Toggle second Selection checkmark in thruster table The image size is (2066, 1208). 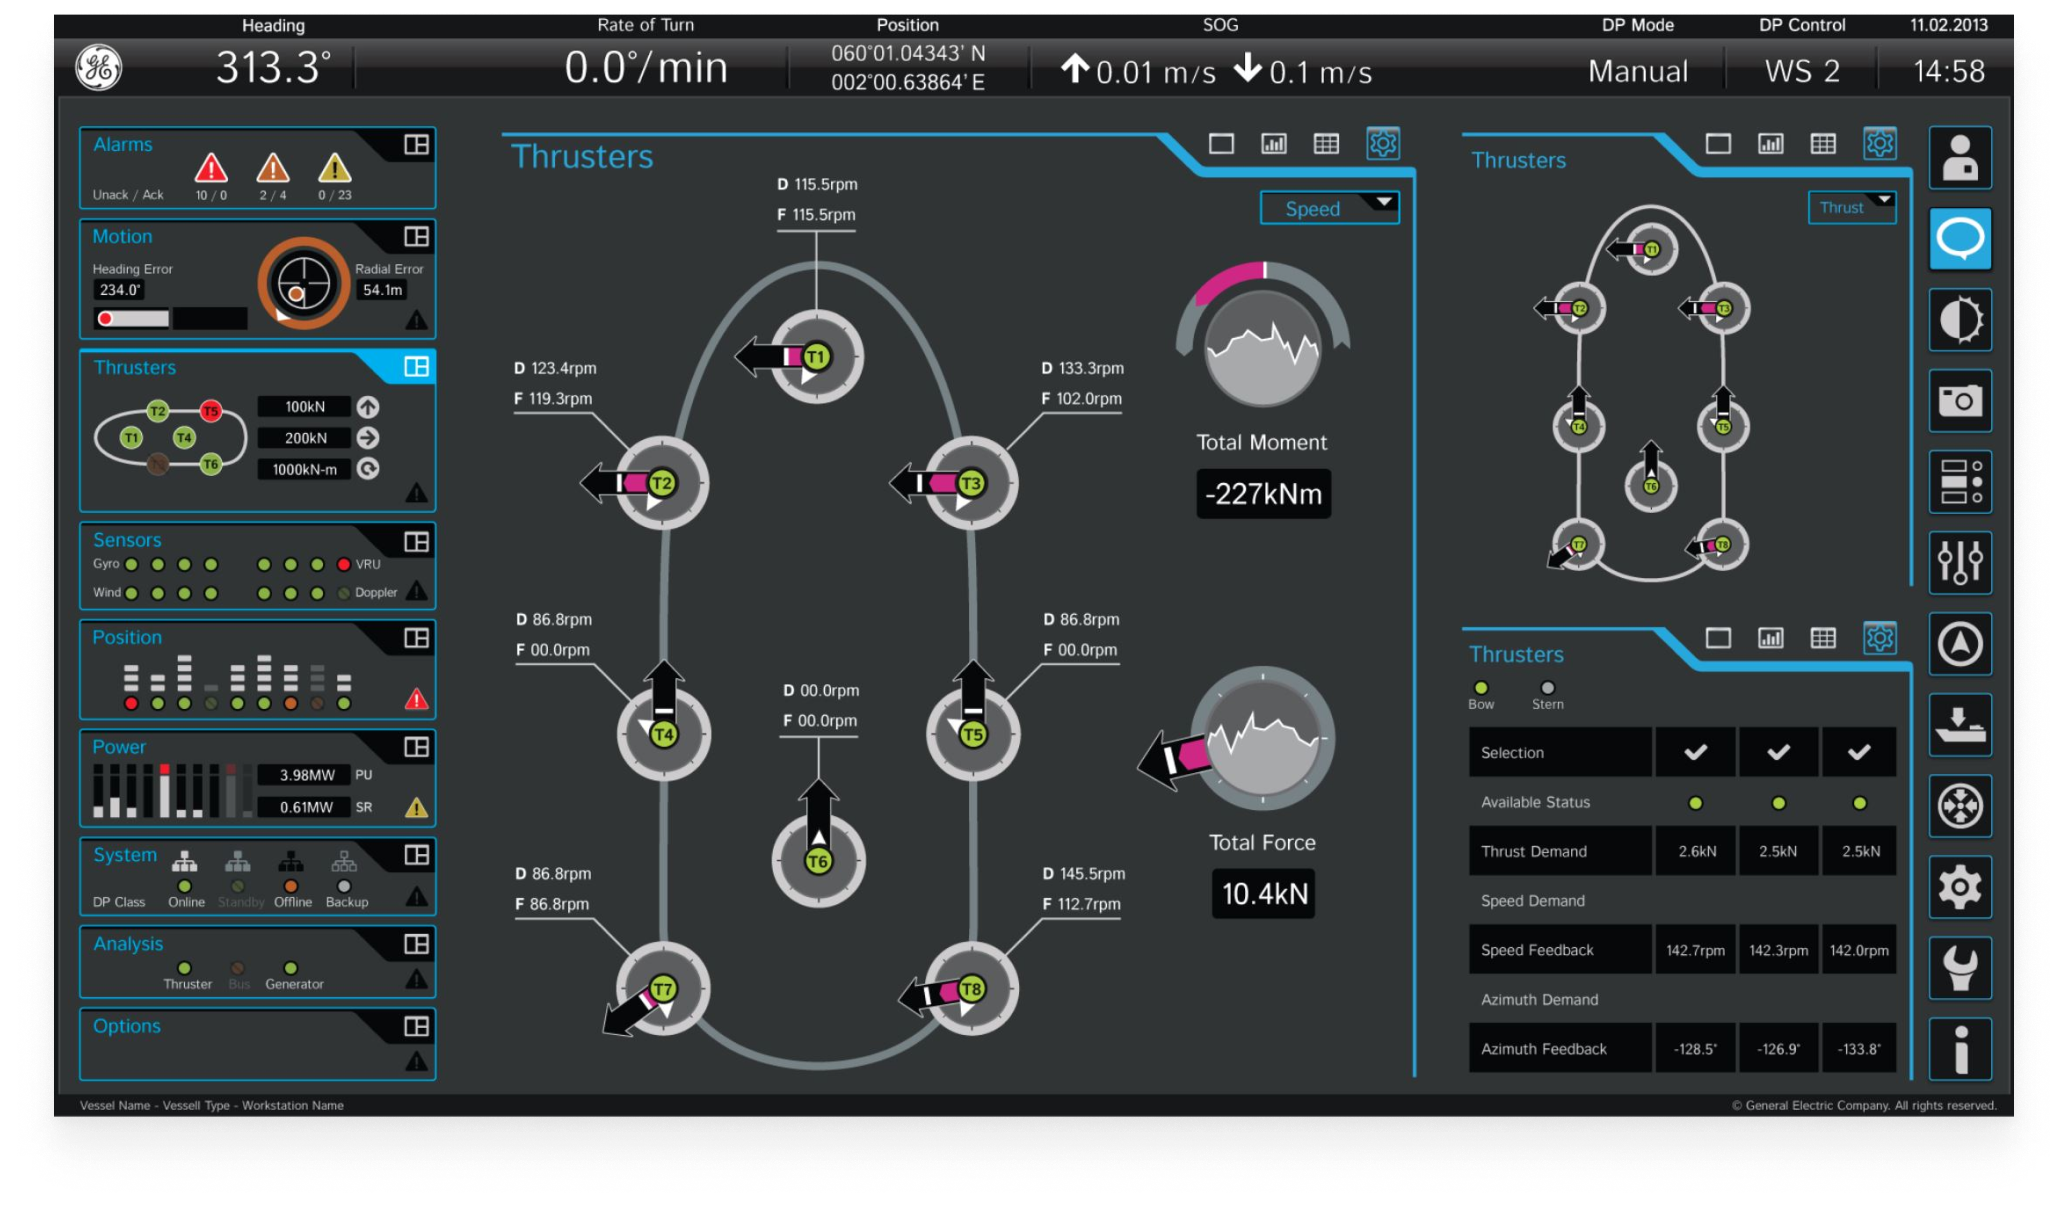point(1778,752)
